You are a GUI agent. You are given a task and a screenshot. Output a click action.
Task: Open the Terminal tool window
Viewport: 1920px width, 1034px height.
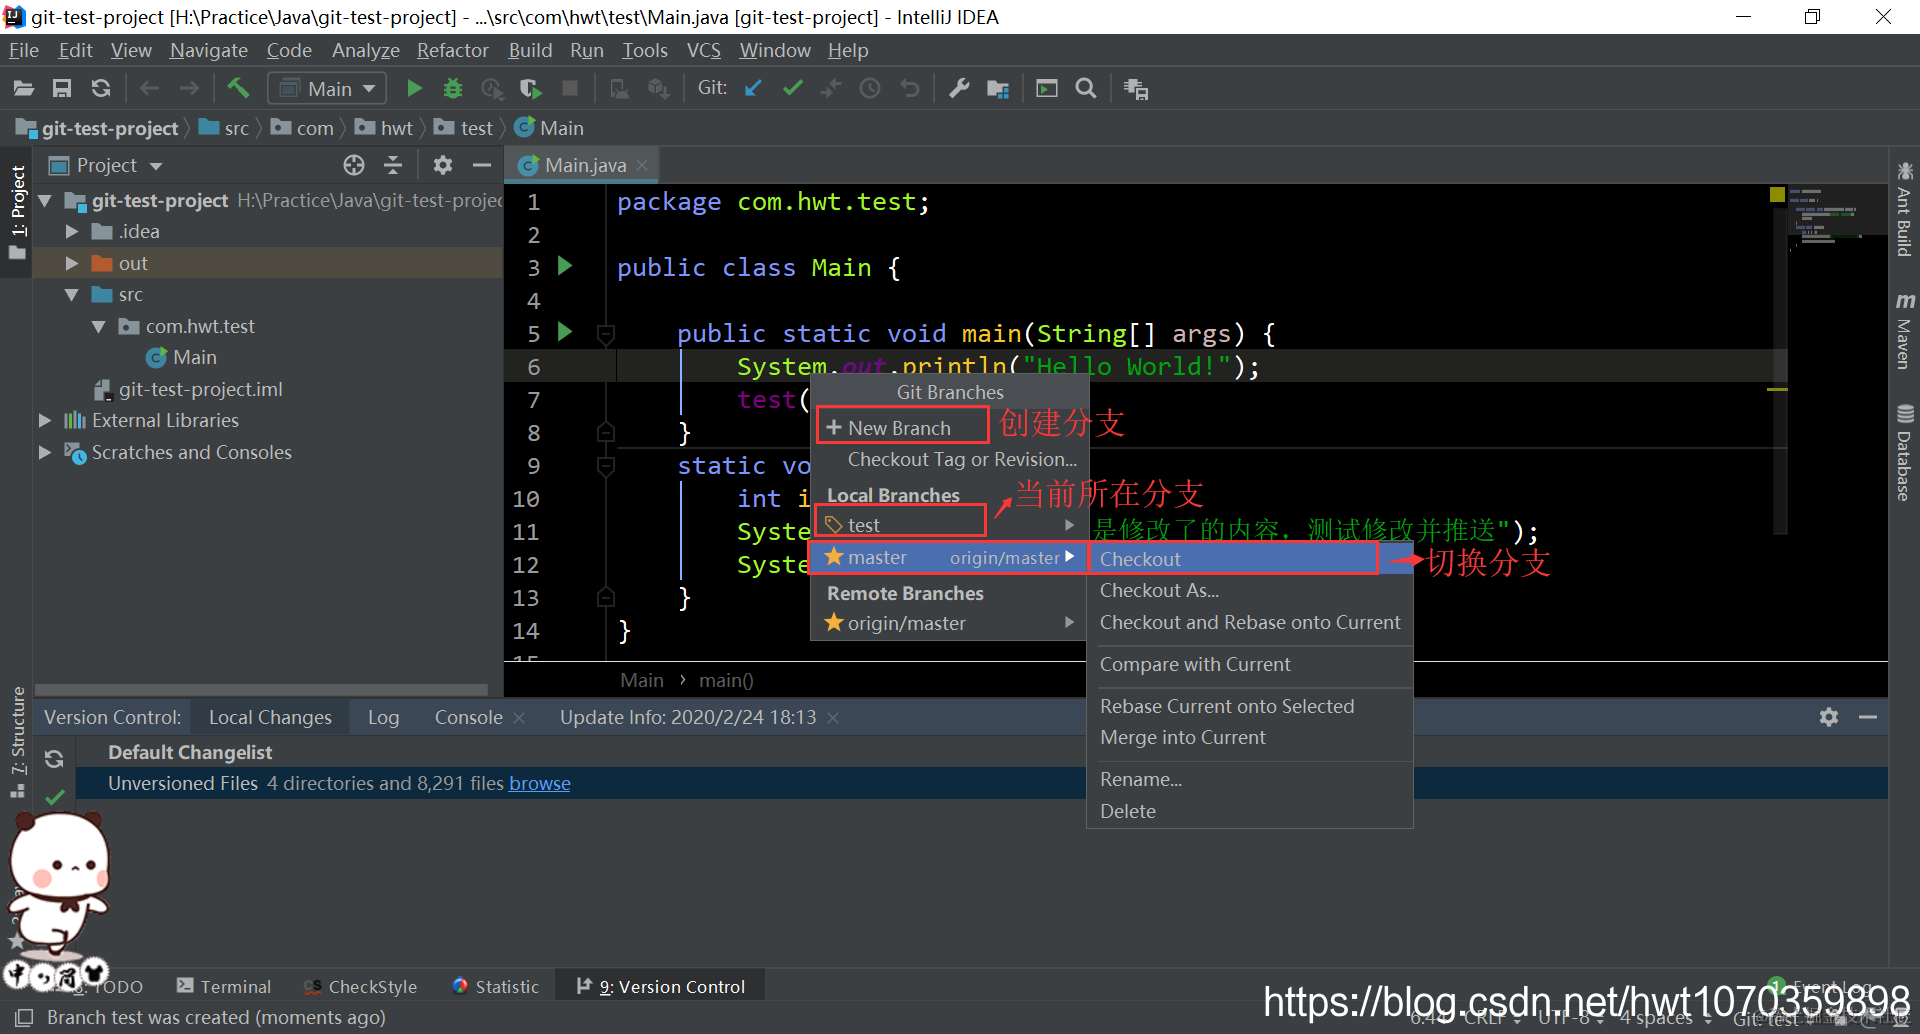pyautogui.click(x=225, y=987)
